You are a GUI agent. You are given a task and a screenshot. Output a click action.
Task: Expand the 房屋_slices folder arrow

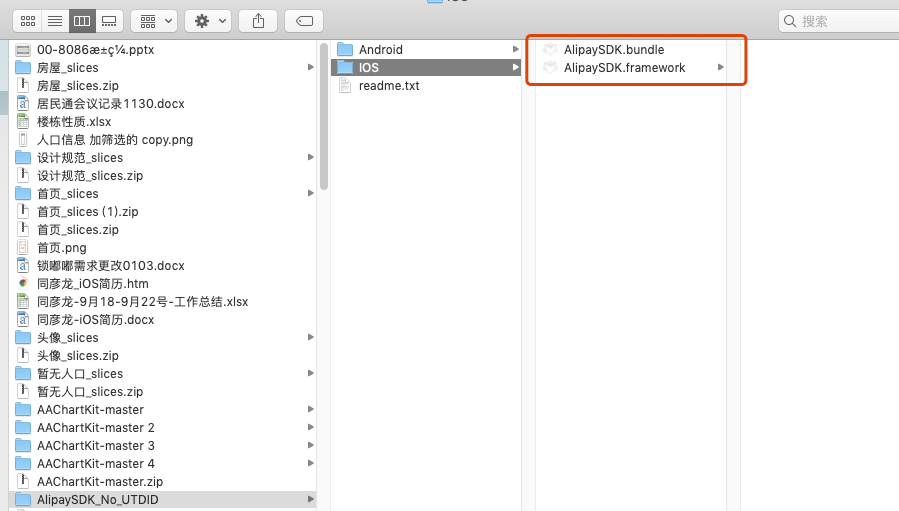[310, 68]
